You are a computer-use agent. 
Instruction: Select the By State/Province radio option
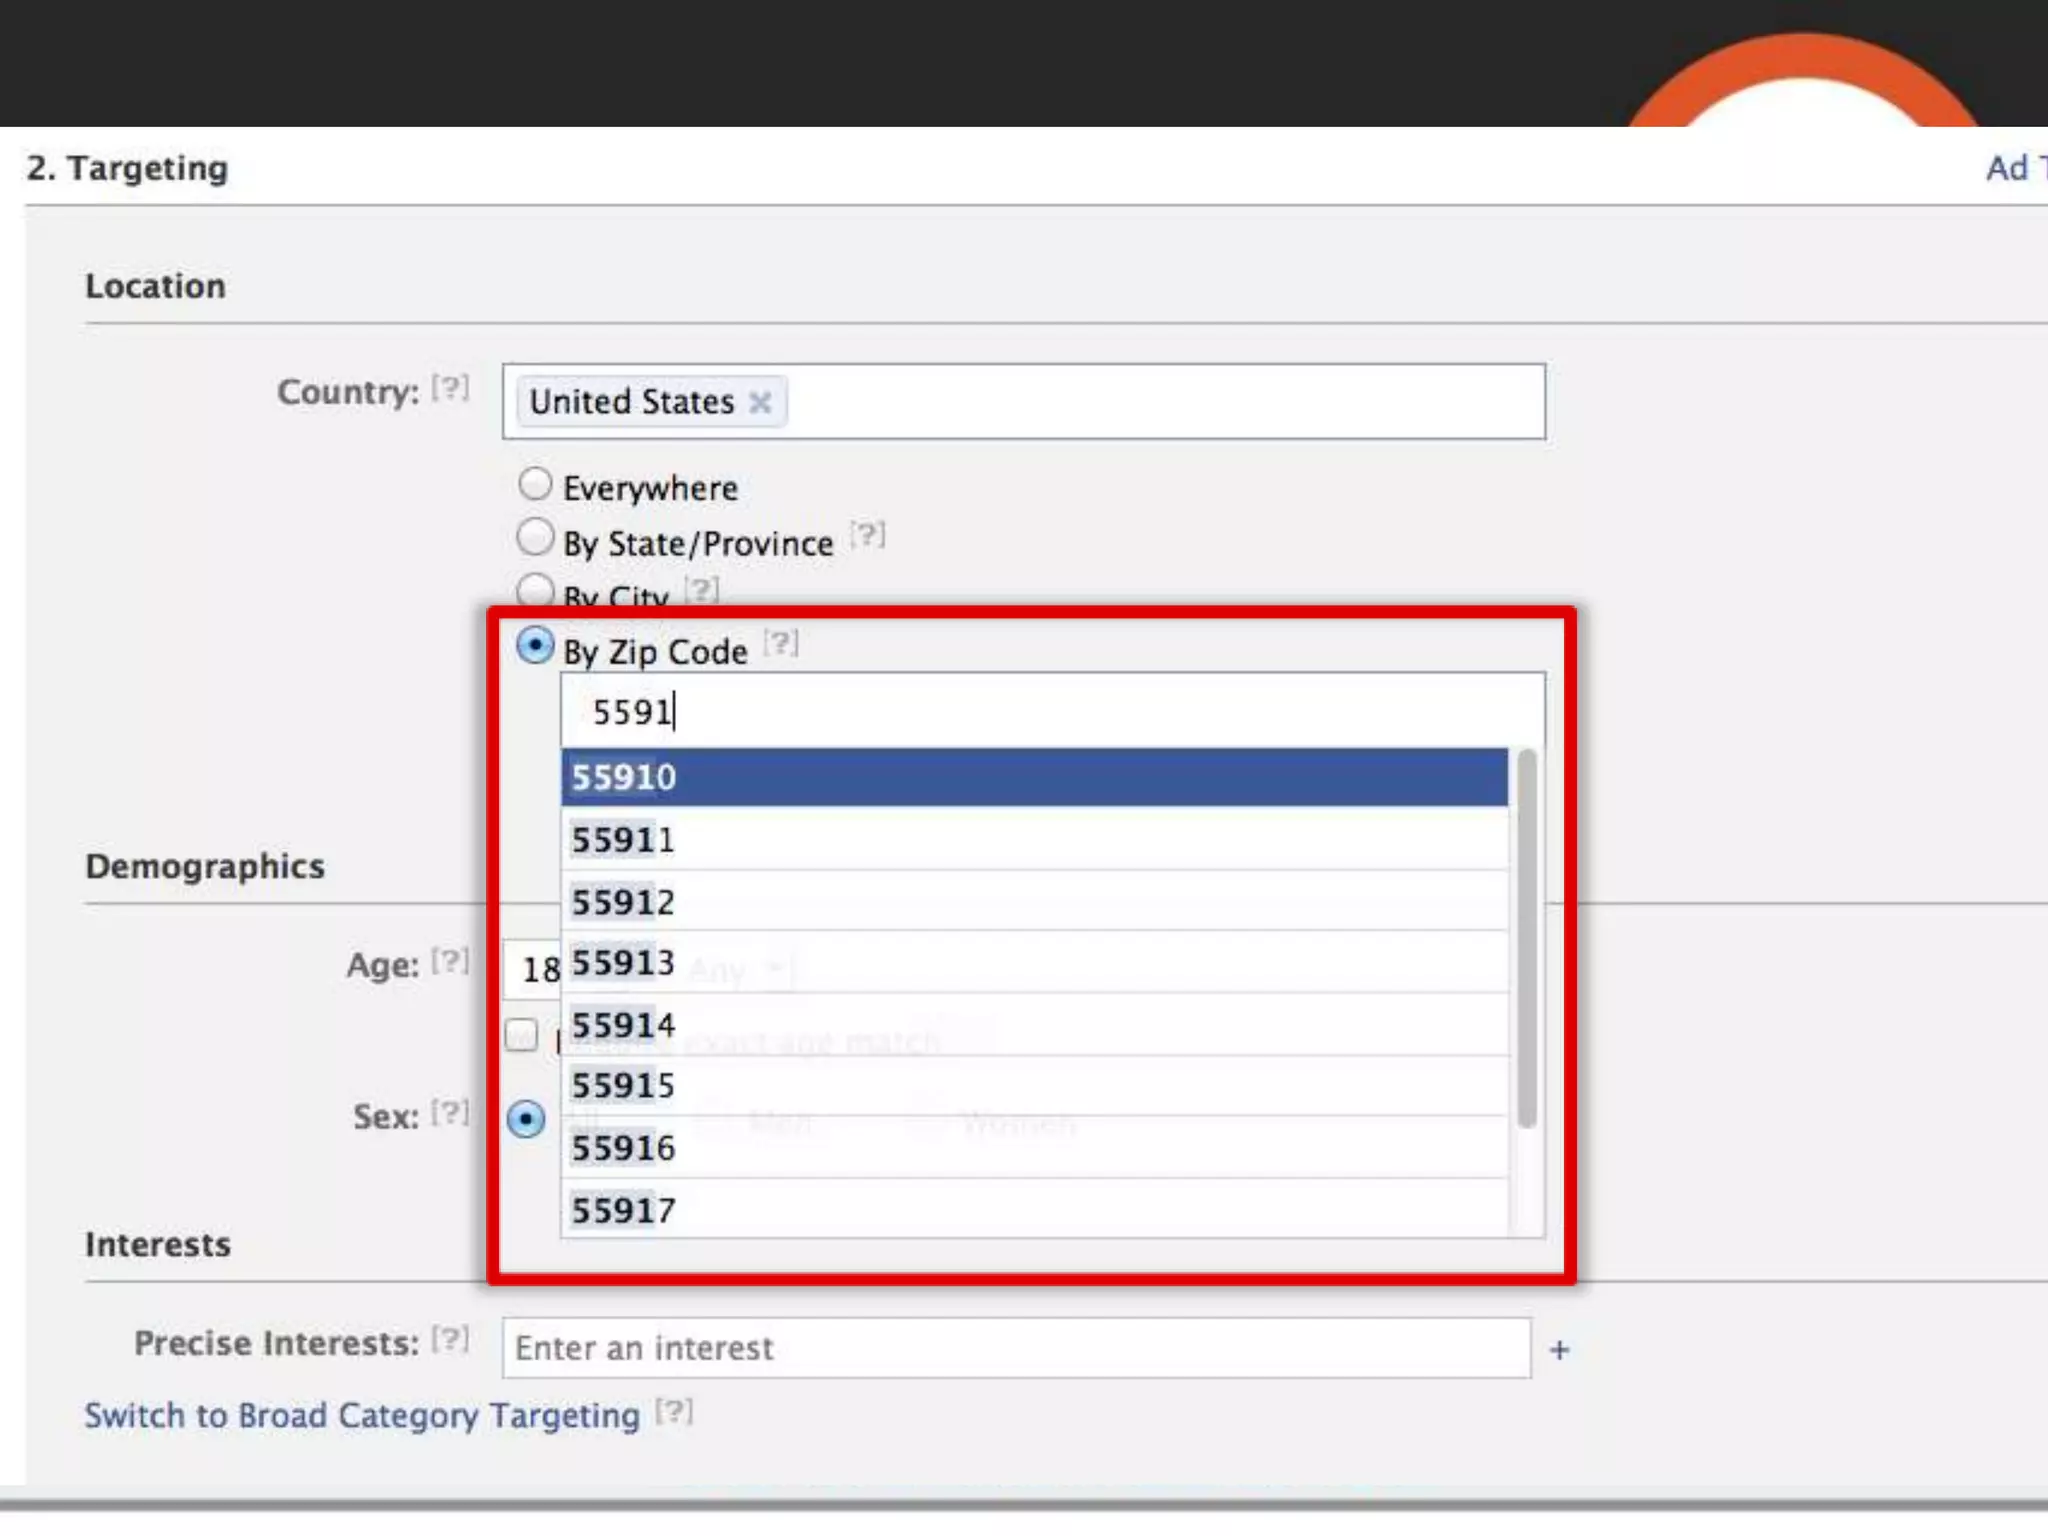click(535, 538)
